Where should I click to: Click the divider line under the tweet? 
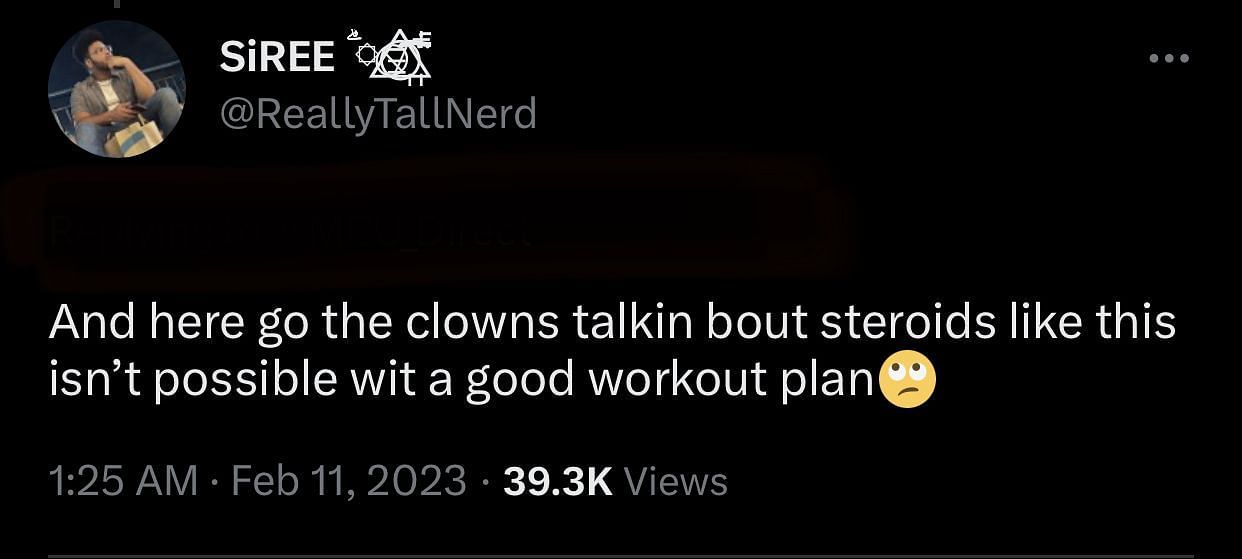coord(621,553)
